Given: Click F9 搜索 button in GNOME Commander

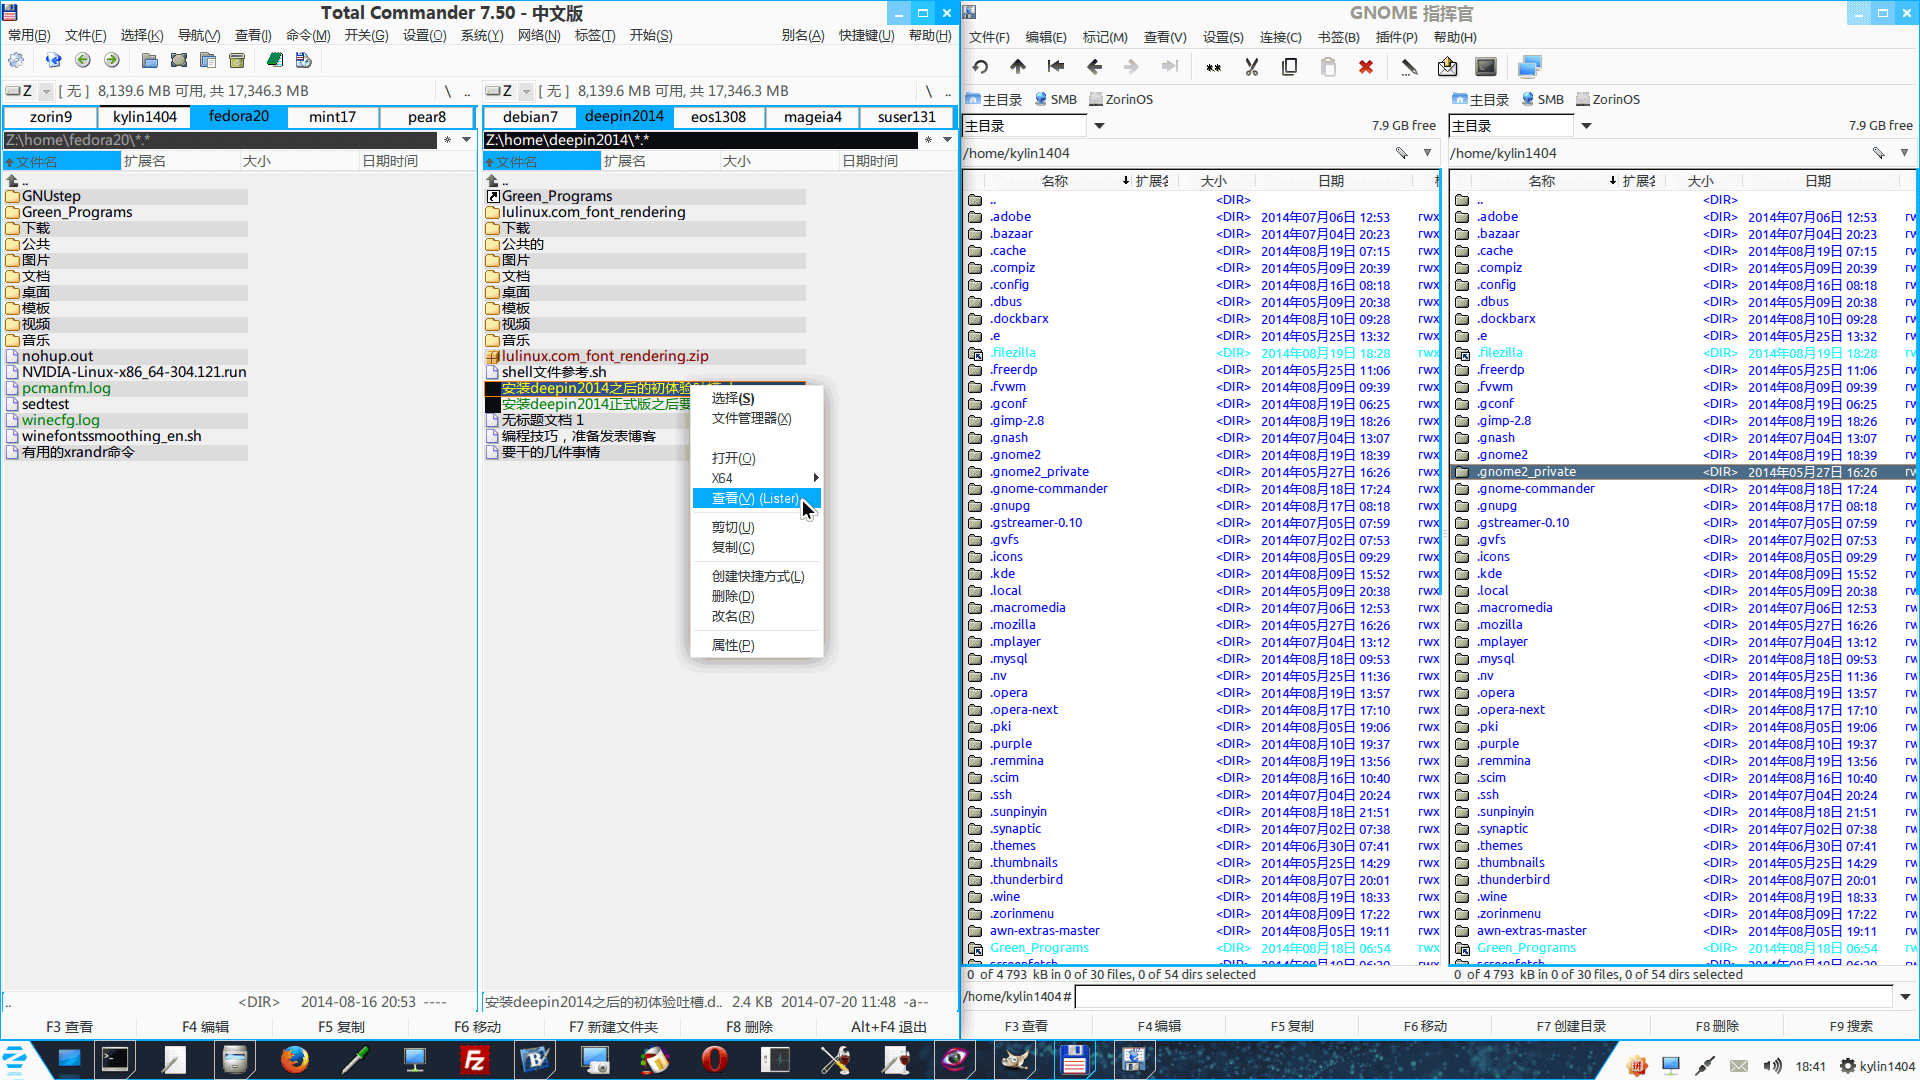Looking at the screenshot, I should point(1851,1026).
